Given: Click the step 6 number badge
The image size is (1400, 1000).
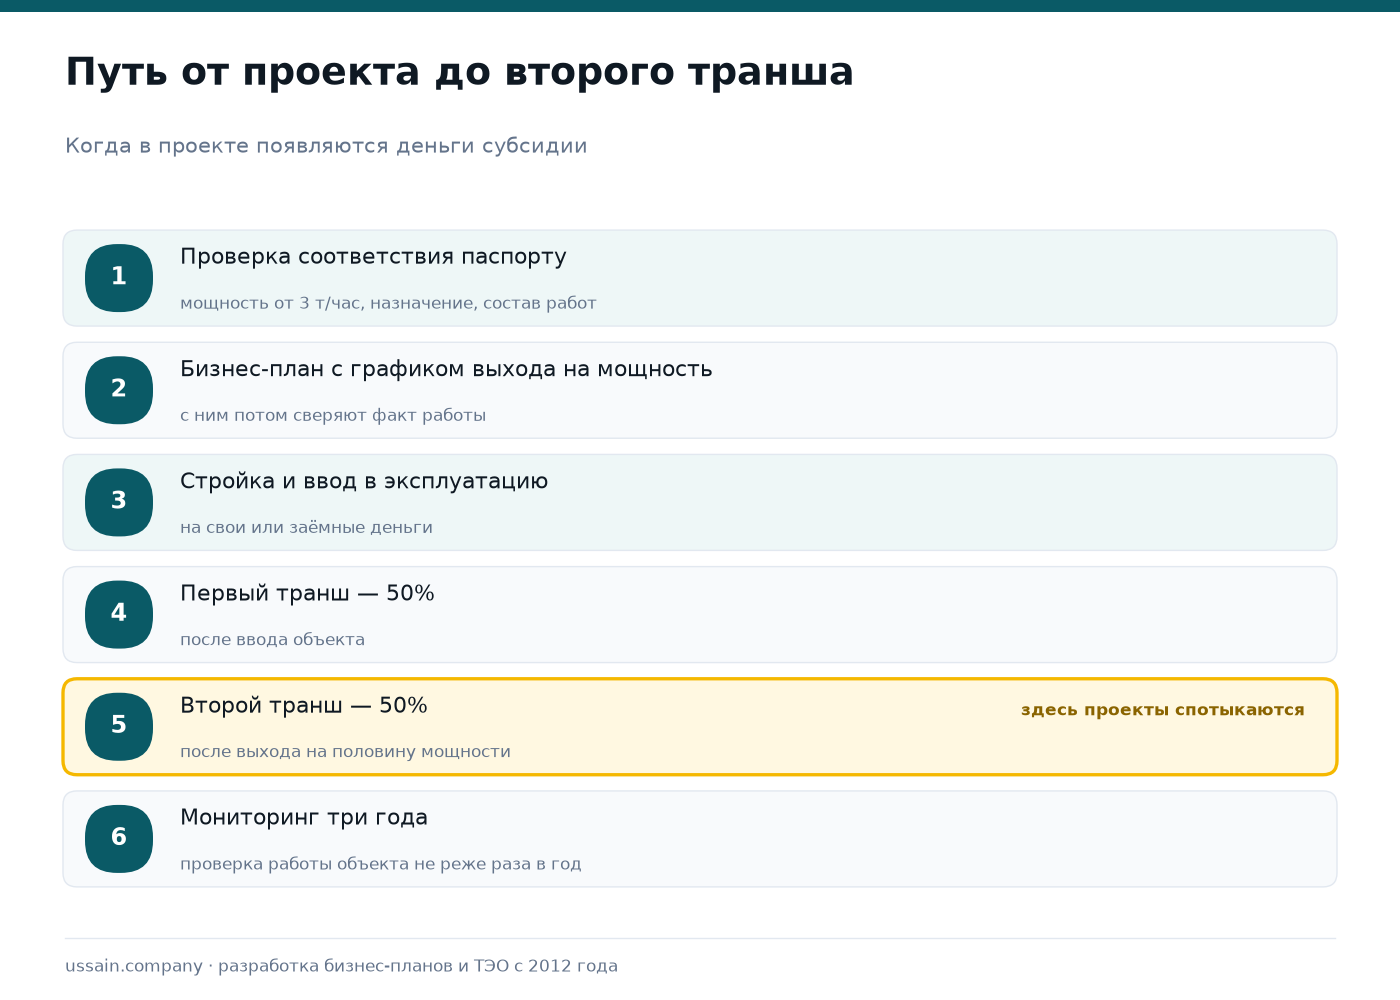Looking at the screenshot, I should [x=119, y=838].
